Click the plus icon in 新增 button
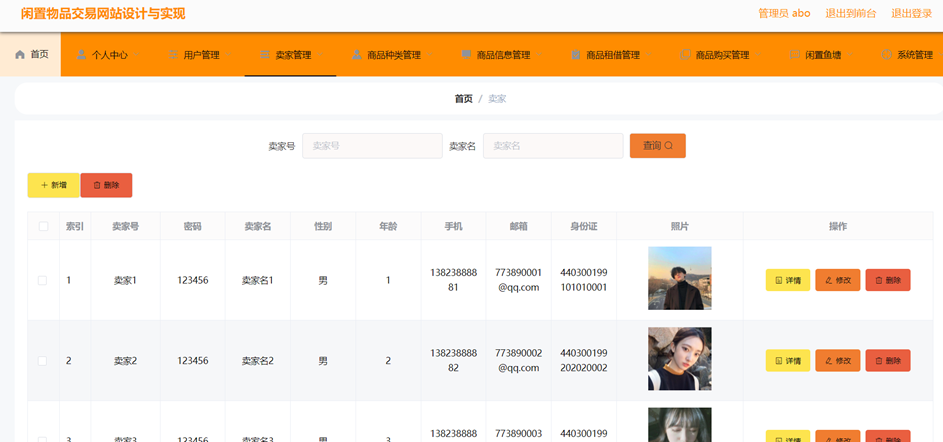 [45, 185]
